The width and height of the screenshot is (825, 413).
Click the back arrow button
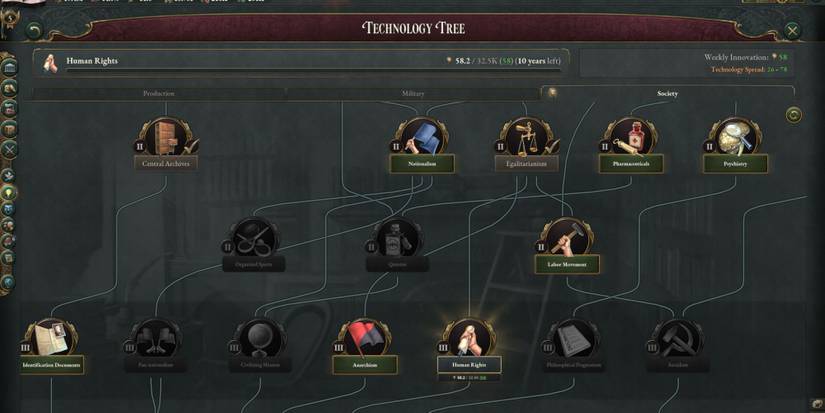coord(35,31)
